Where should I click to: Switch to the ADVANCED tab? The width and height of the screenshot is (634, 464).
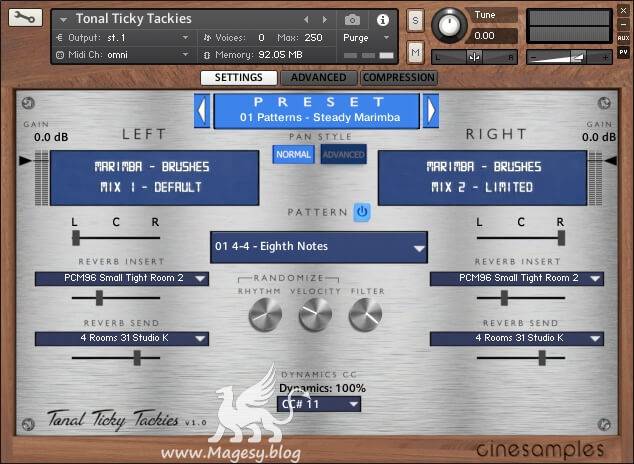click(x=319, y=78)
